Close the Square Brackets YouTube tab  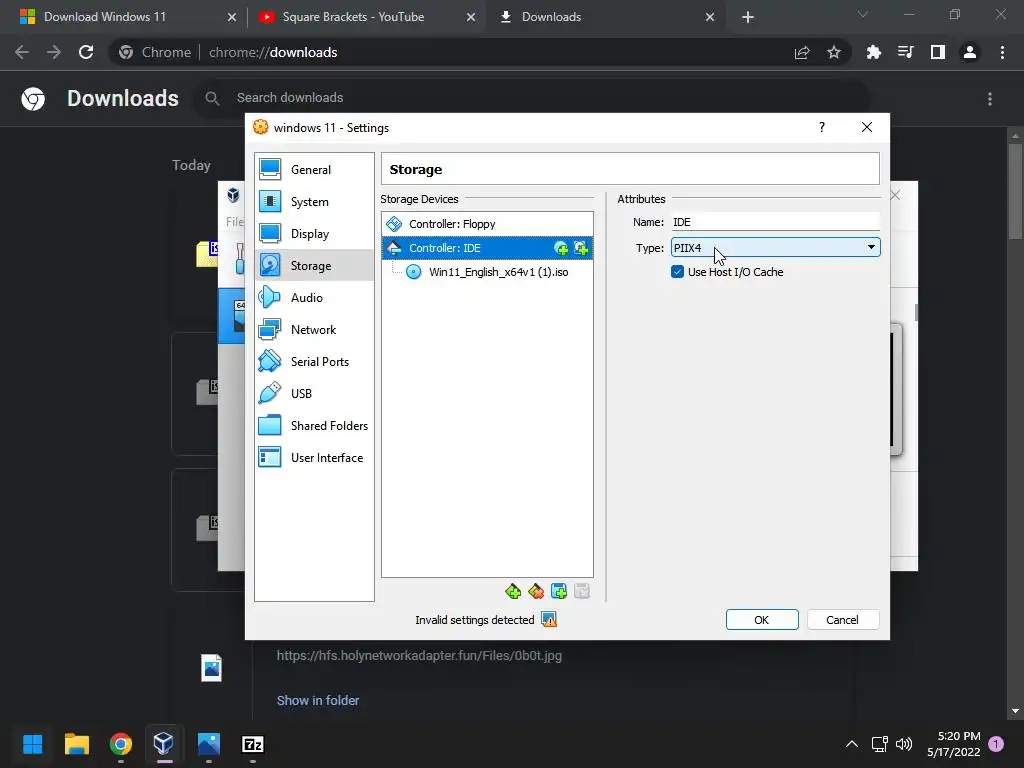(x=471, y=17)
